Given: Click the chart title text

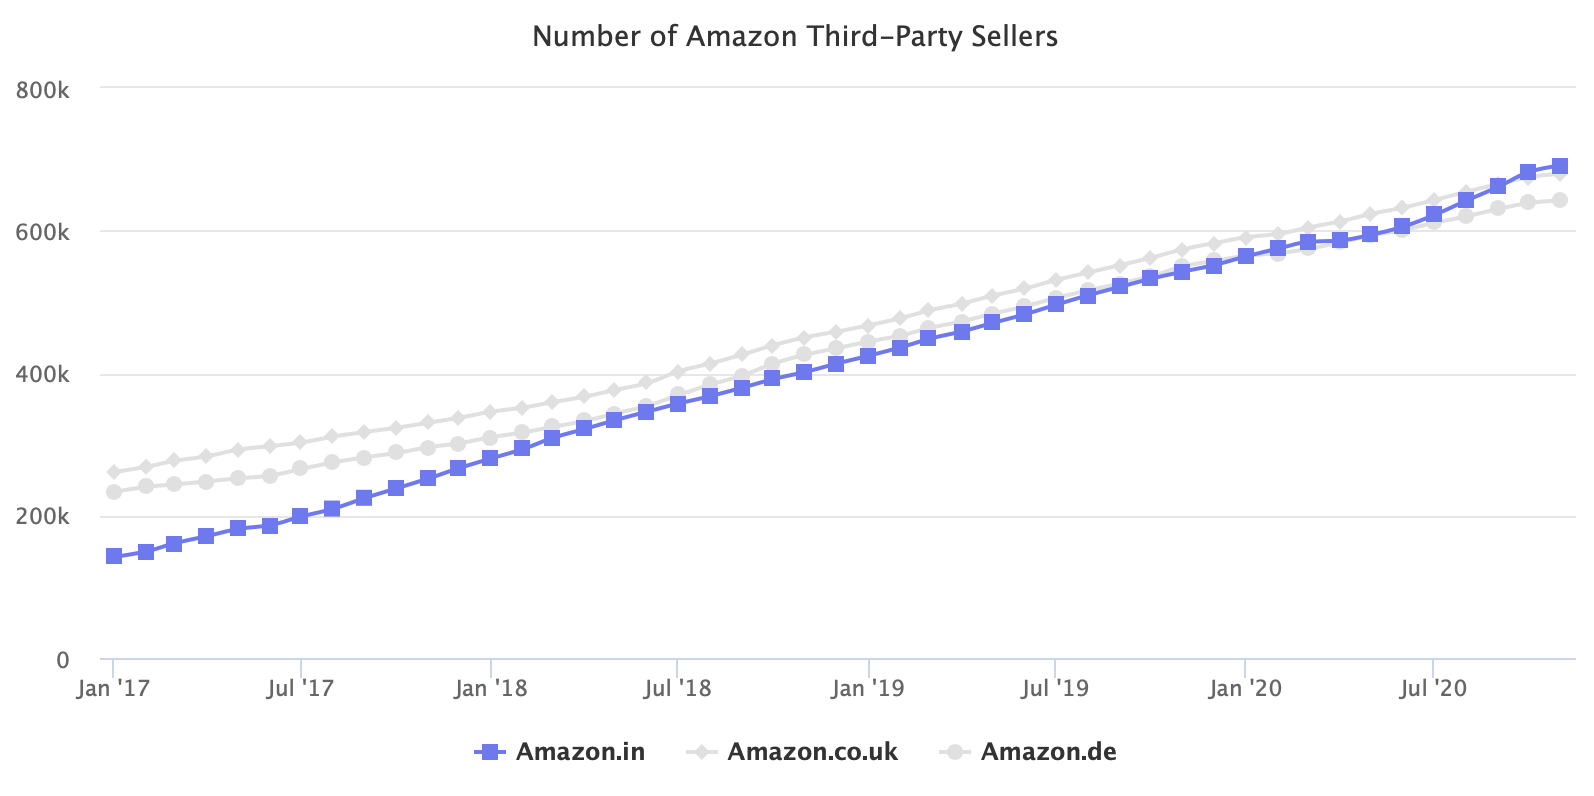Looking at the screenshot, I should tap(795, 36).
